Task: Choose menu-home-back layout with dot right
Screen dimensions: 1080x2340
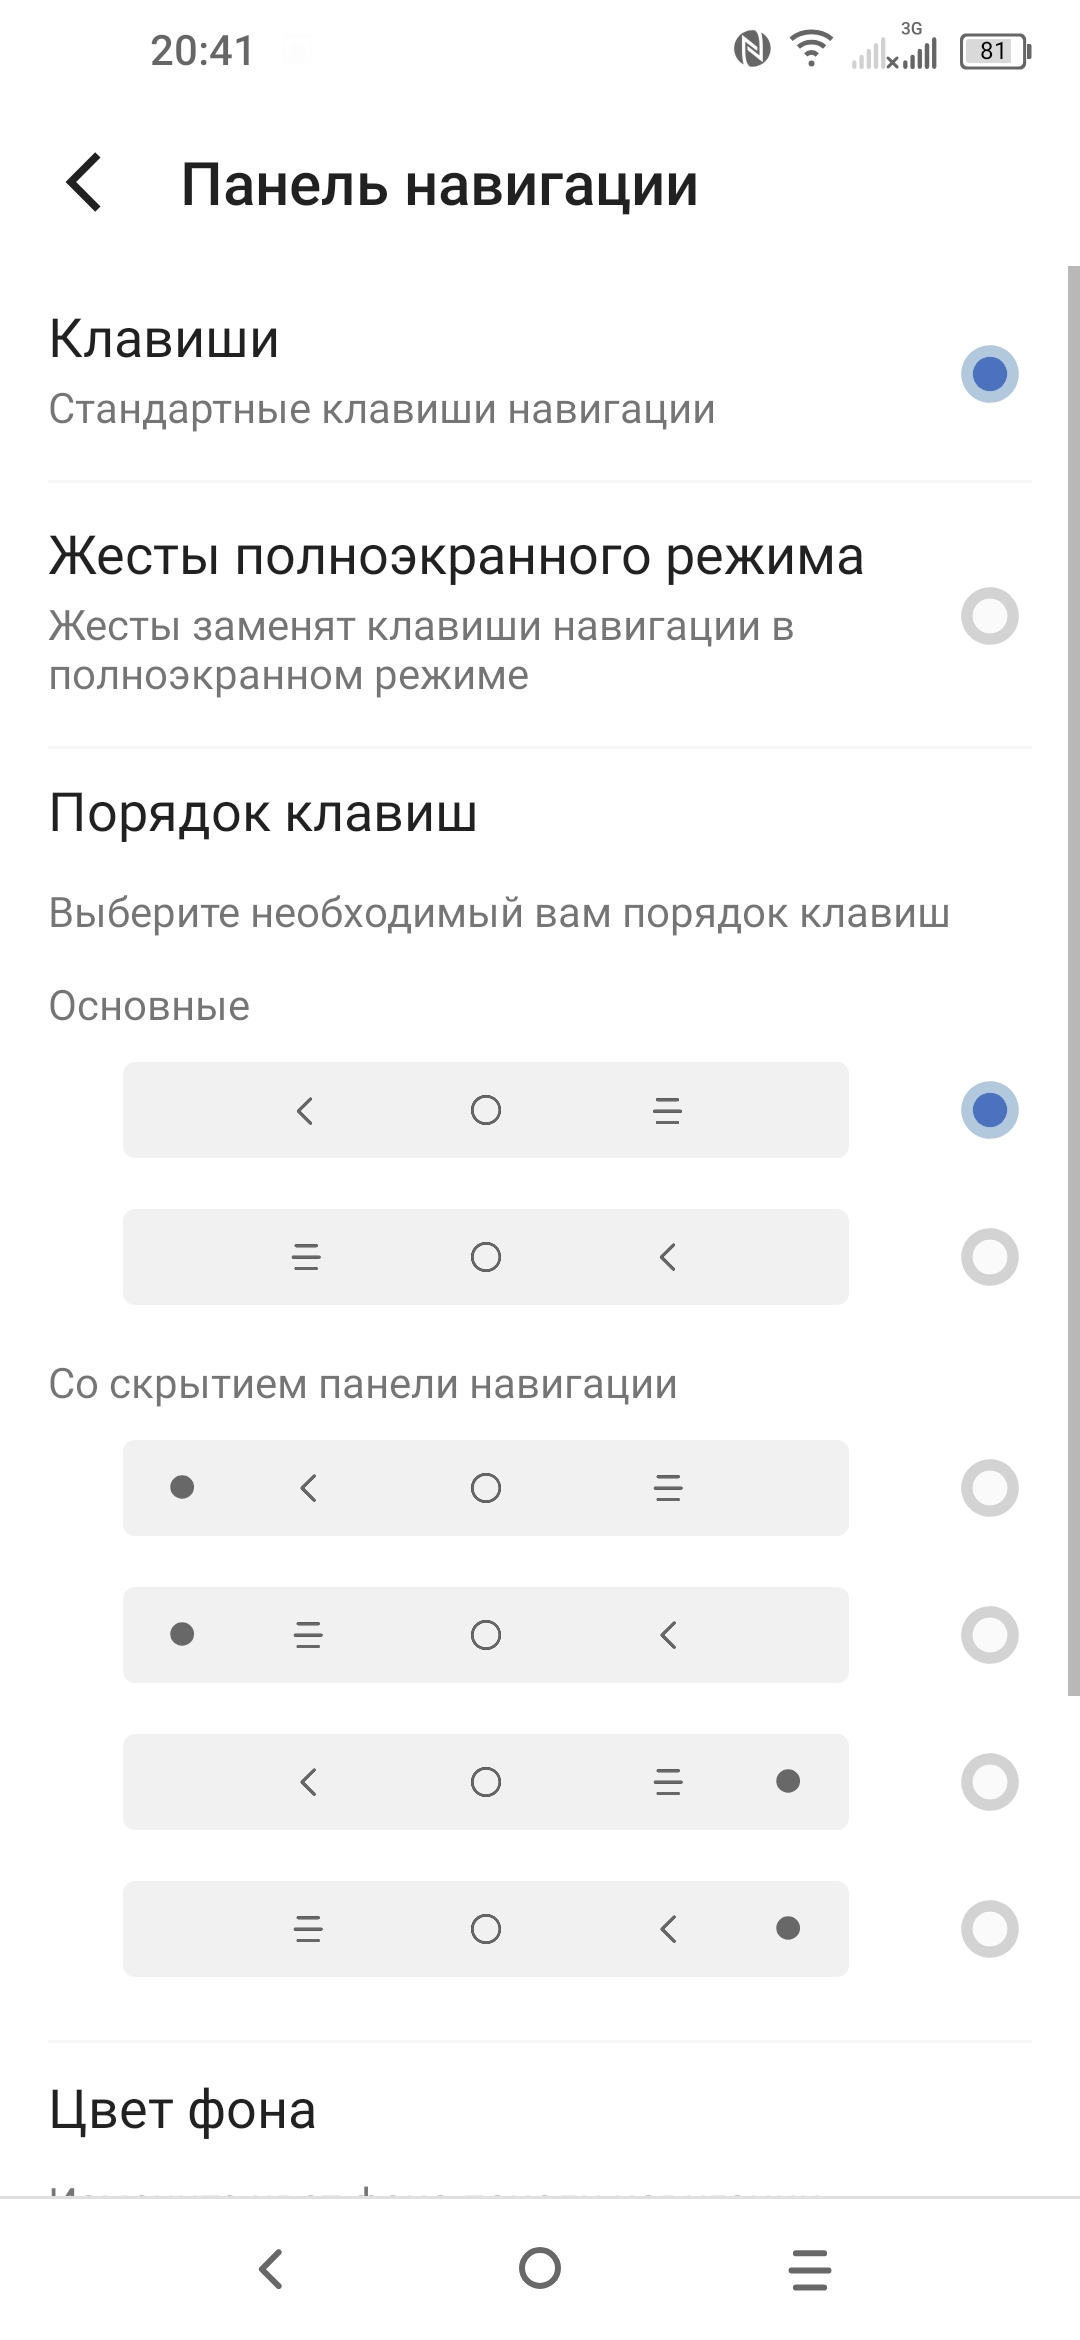Action: [989, 1929]
